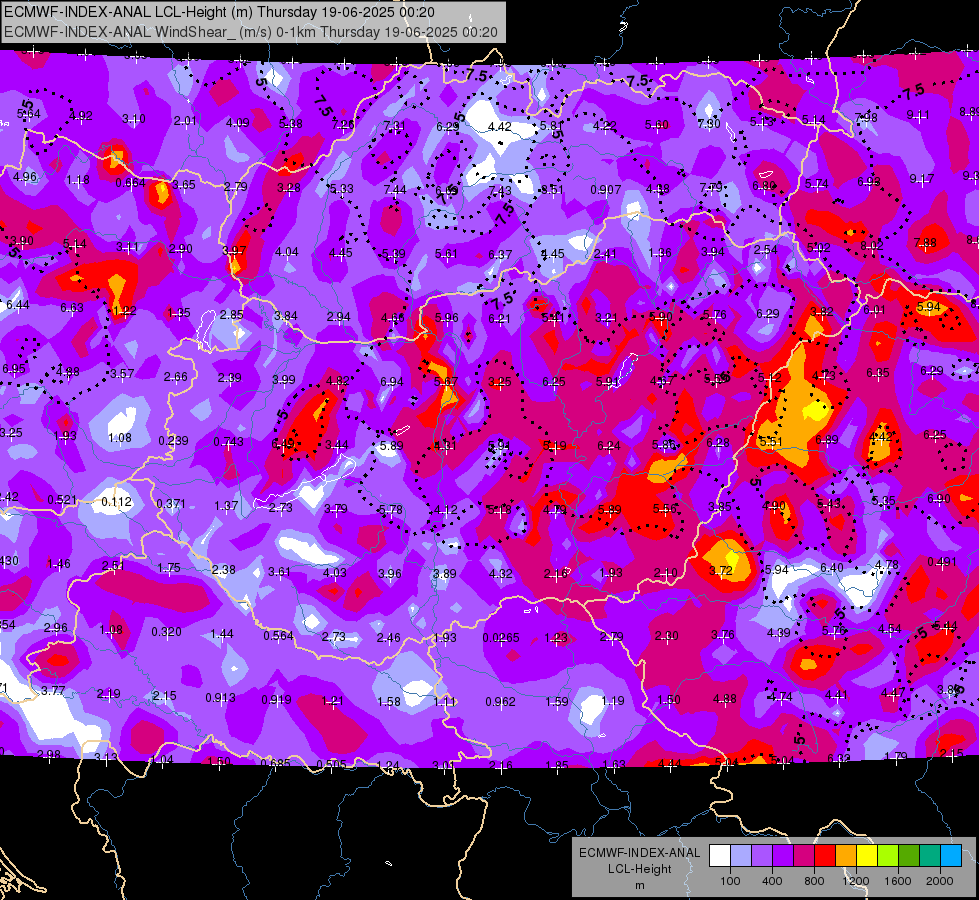Click legend tick label '2000'
979x900 pixels.
(940, 881)
